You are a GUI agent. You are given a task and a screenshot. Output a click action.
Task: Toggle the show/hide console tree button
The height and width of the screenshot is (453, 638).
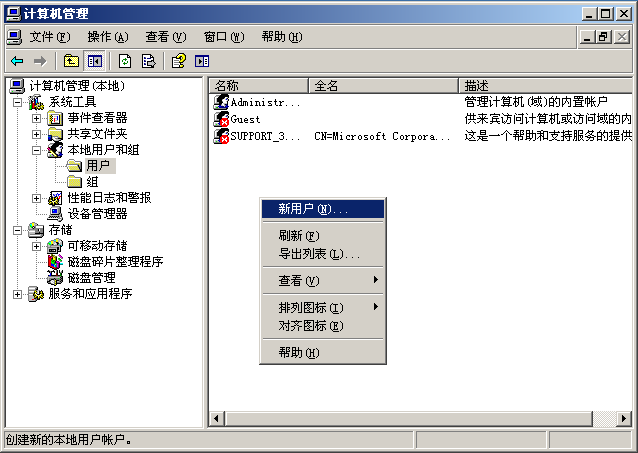(94, 61)
